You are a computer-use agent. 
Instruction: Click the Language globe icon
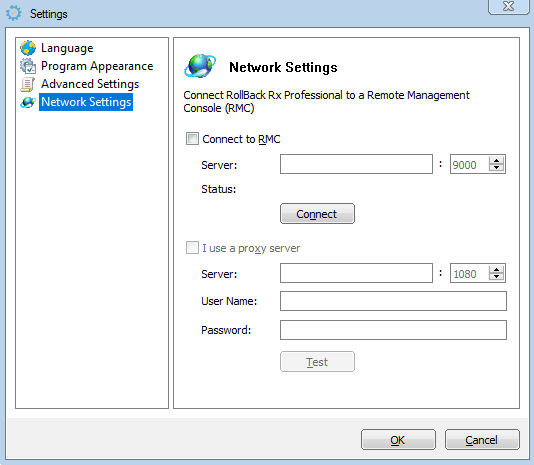28,48
